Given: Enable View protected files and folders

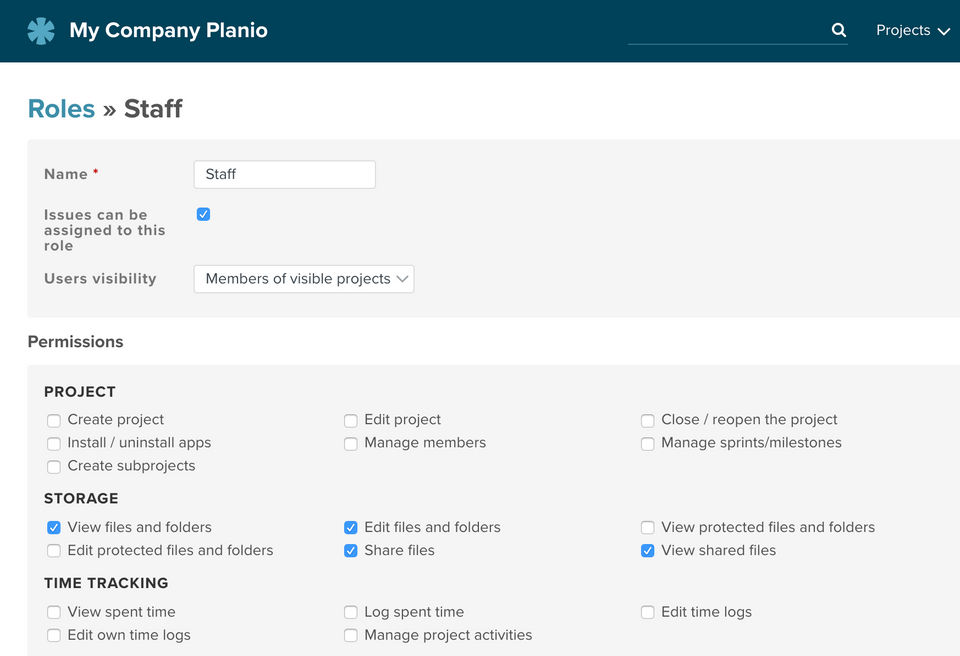Looking at the screenshot, I should 648,528.
